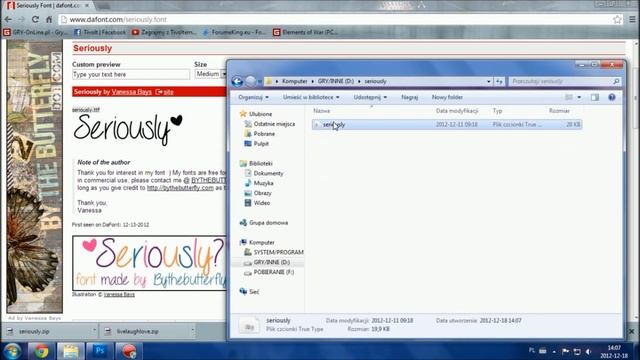Go back in Chrome browser

pyautogui.click(x=8, y=19)
